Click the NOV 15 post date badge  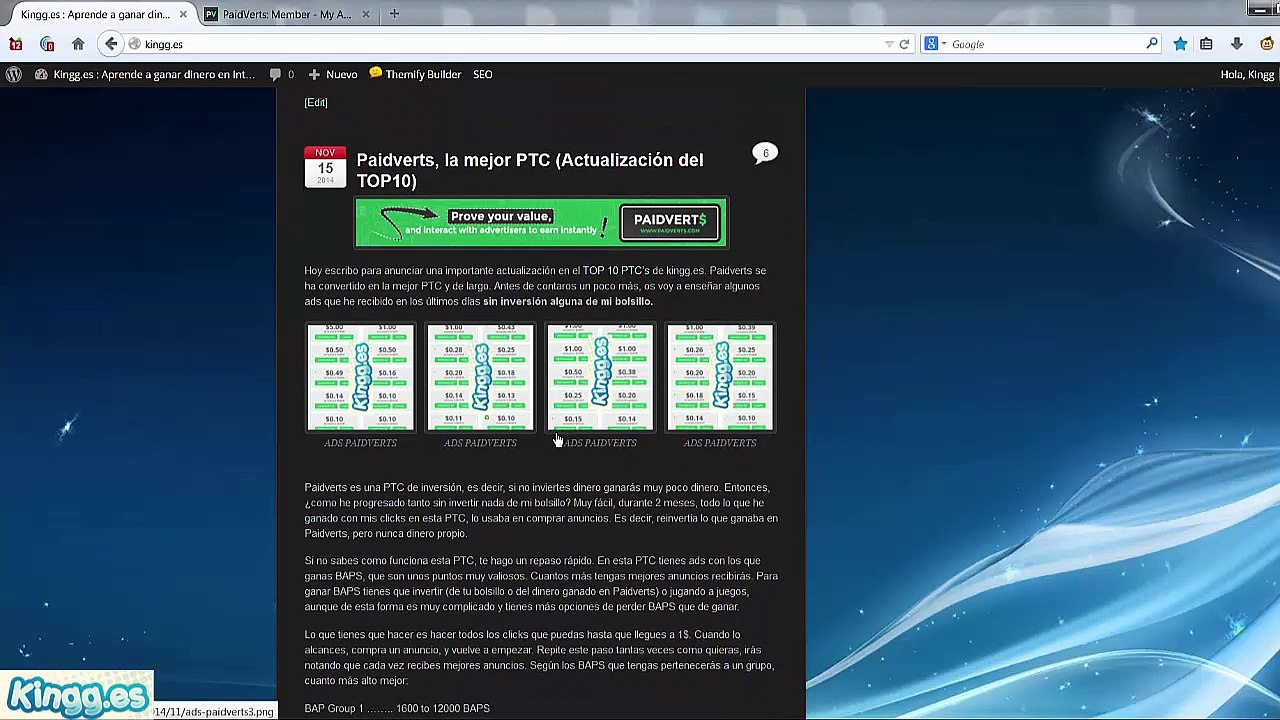[x=325, y=166]
